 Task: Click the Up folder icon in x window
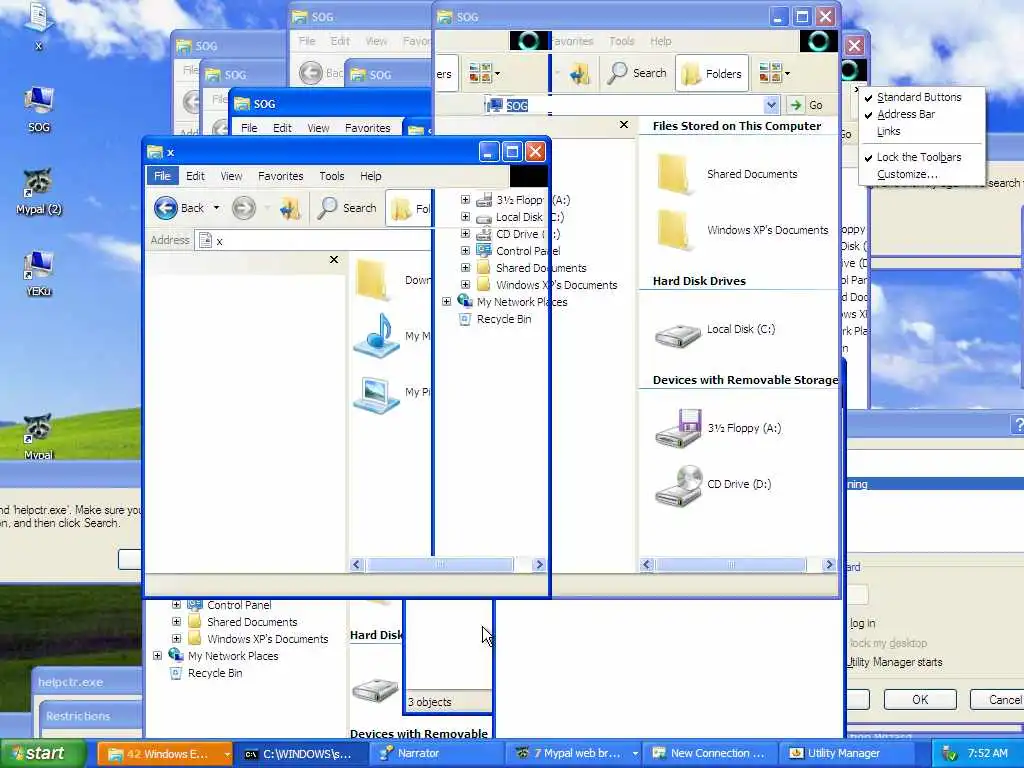point(290,208)
